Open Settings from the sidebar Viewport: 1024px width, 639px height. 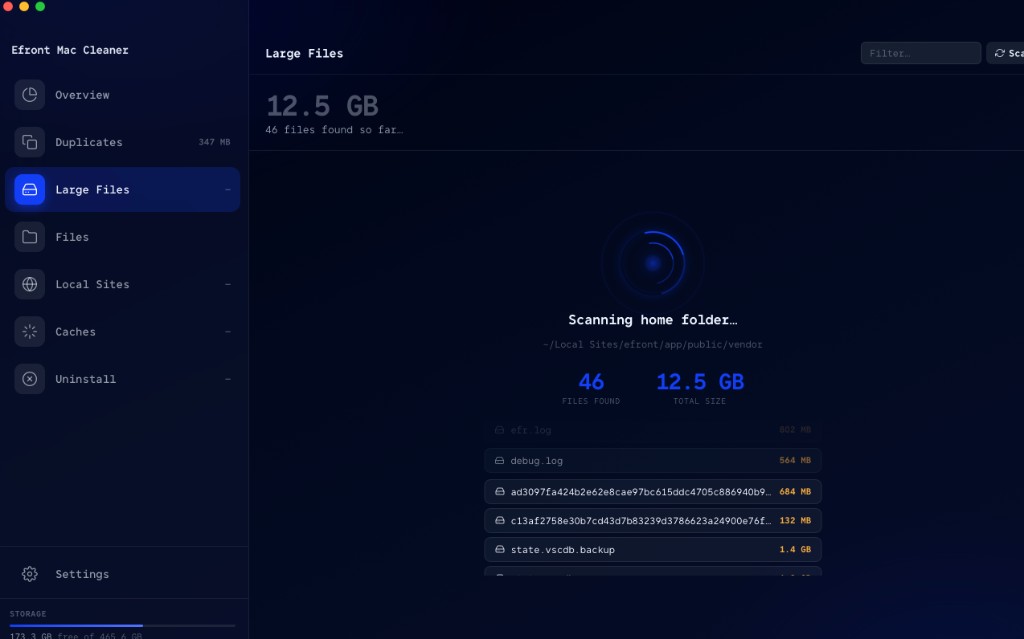pyautogui.click(x=122, y=574)
